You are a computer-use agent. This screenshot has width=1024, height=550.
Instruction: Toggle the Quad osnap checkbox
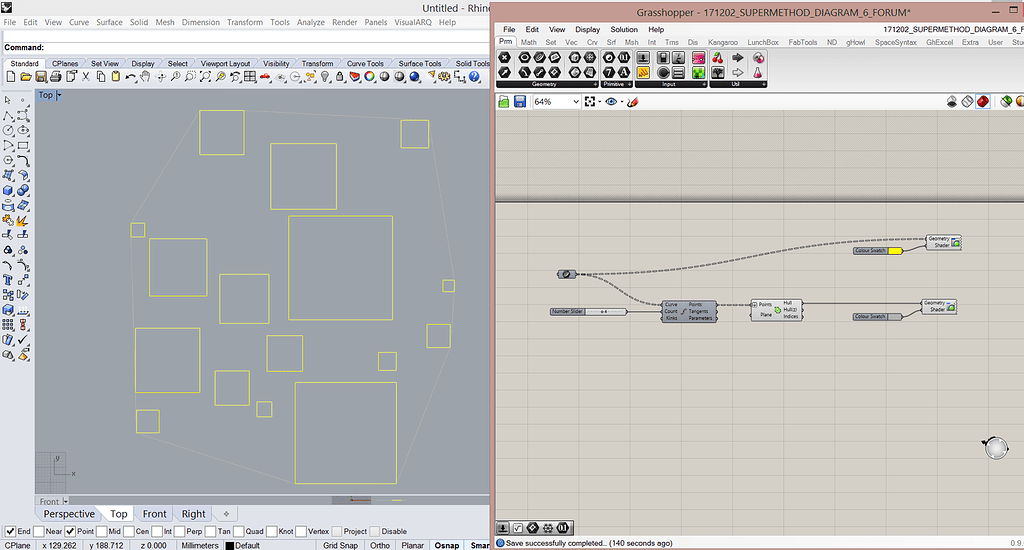[239, 532]
